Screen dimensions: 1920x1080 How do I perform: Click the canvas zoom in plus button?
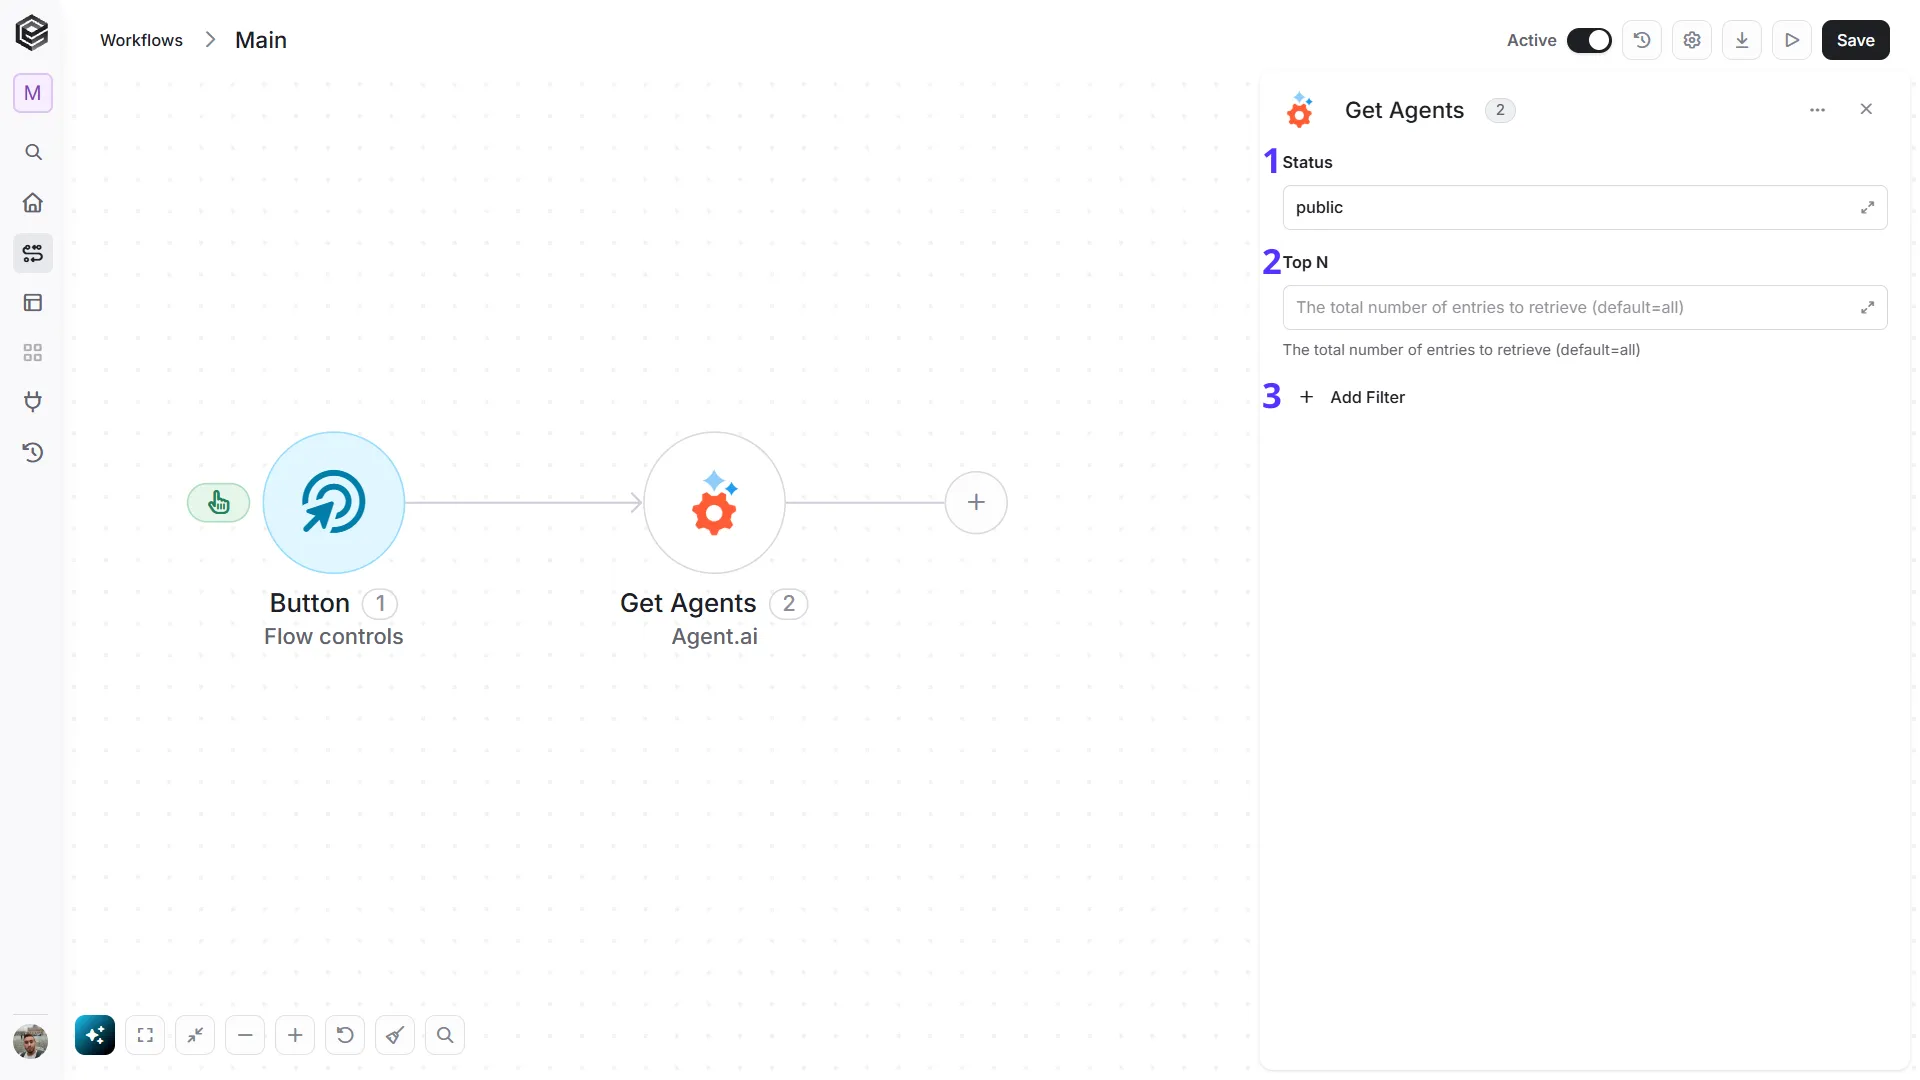click(295, 1035)
